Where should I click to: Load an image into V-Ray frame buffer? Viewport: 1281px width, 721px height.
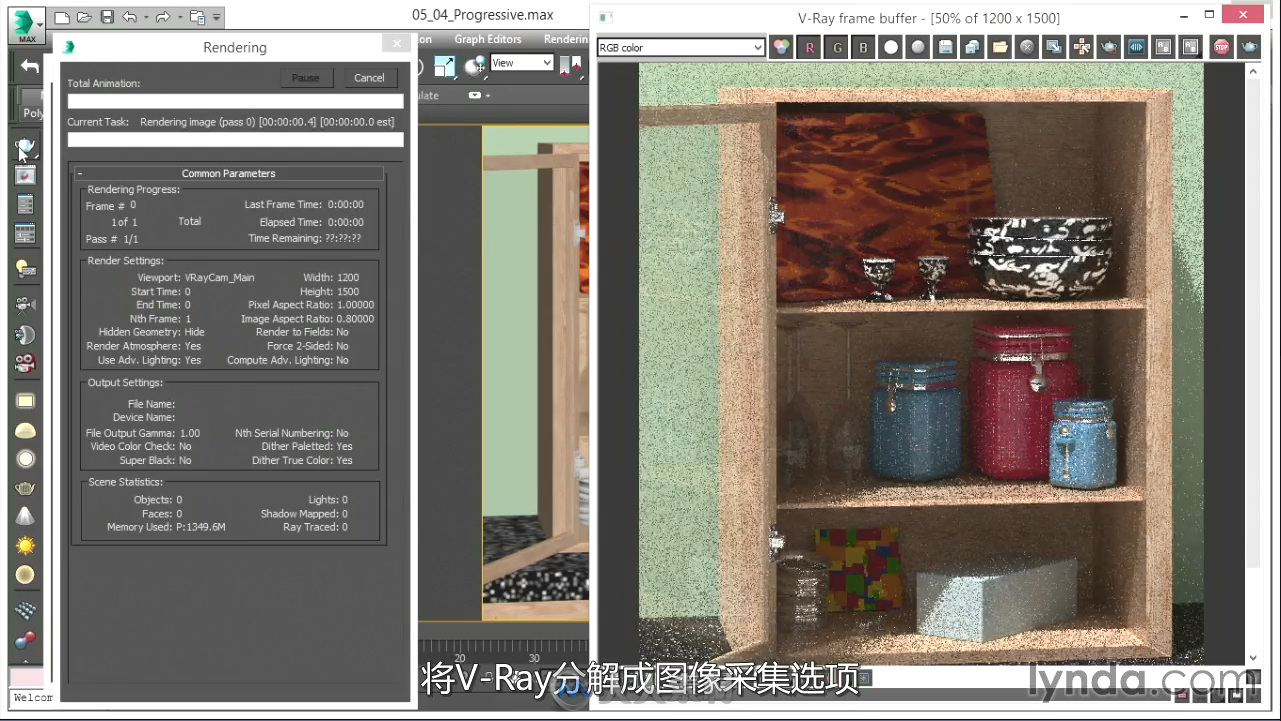(999, 47)
